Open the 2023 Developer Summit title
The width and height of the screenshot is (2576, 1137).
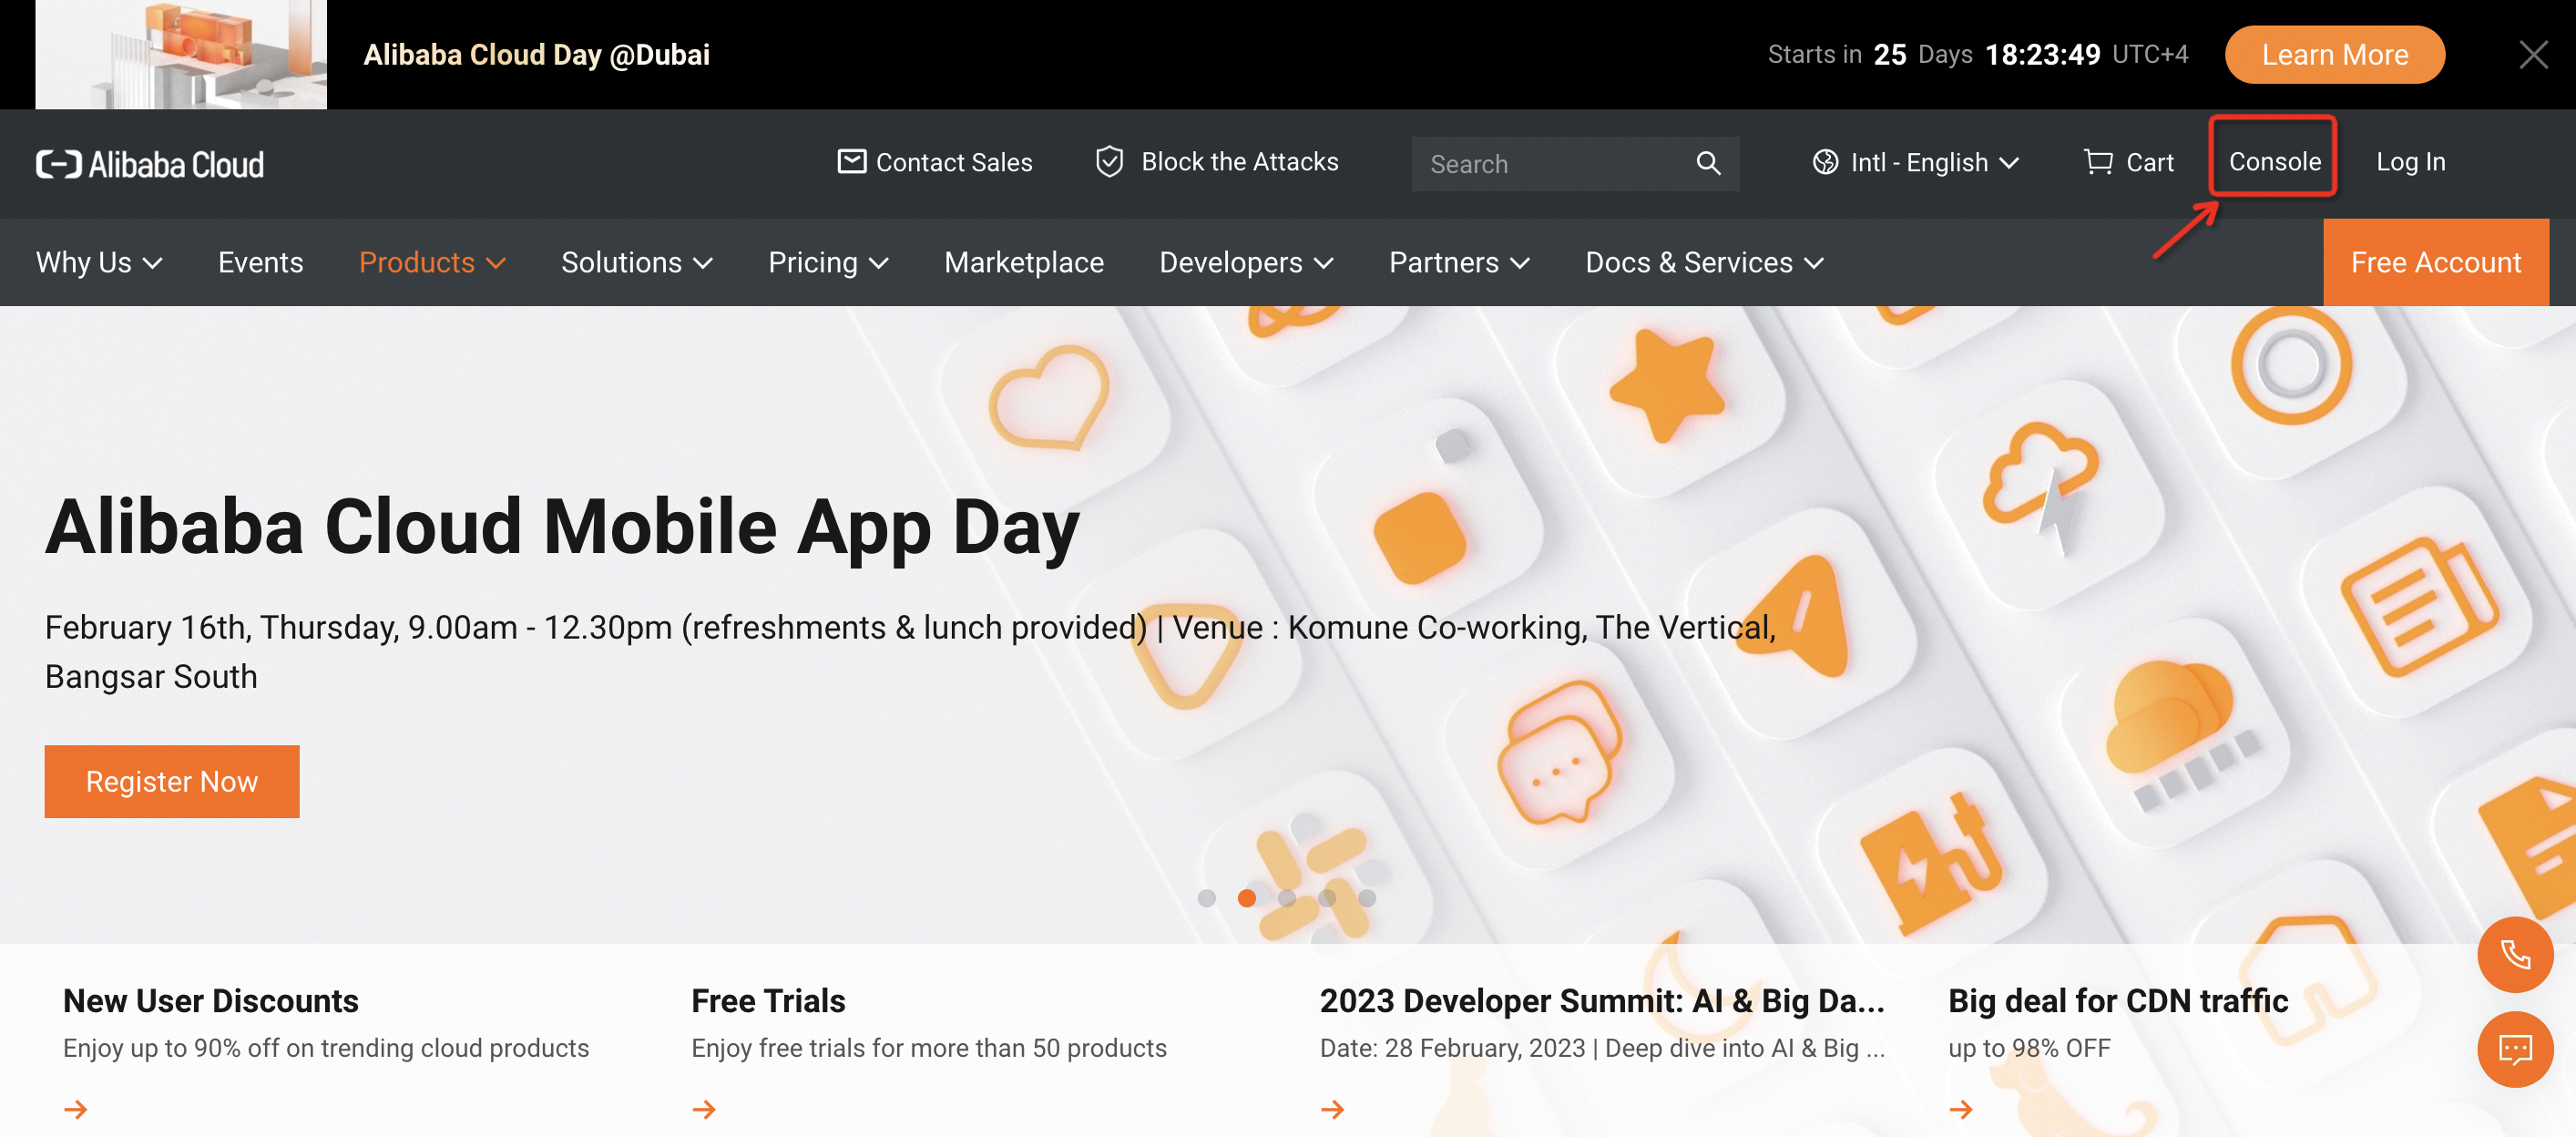1602,1001
